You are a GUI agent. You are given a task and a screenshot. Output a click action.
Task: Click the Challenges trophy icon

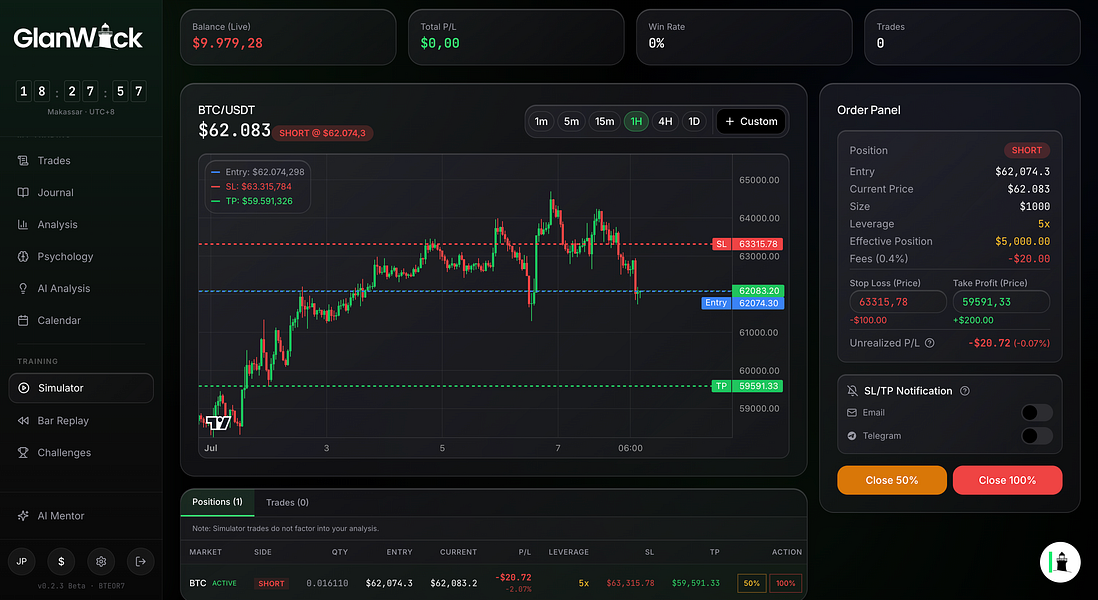(x=23, y=453)
